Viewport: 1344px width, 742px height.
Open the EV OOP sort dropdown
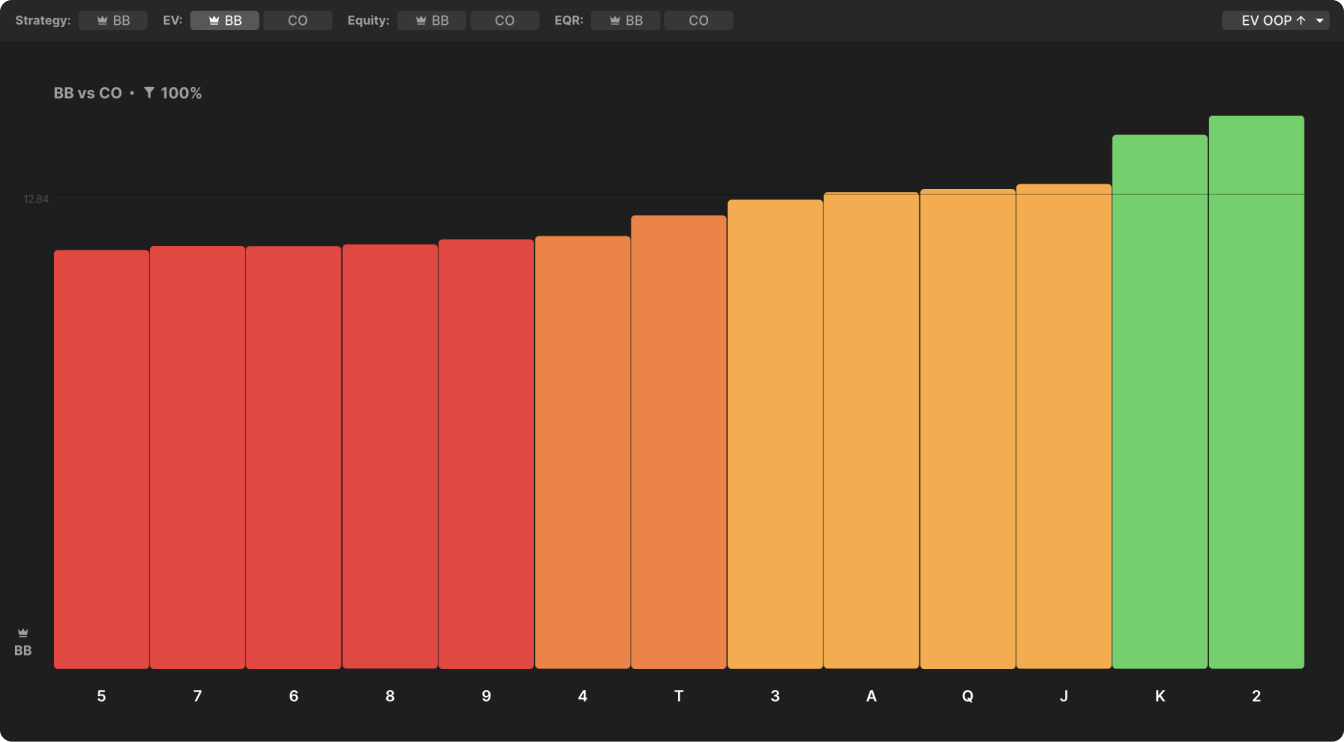tap(1275, 20)
